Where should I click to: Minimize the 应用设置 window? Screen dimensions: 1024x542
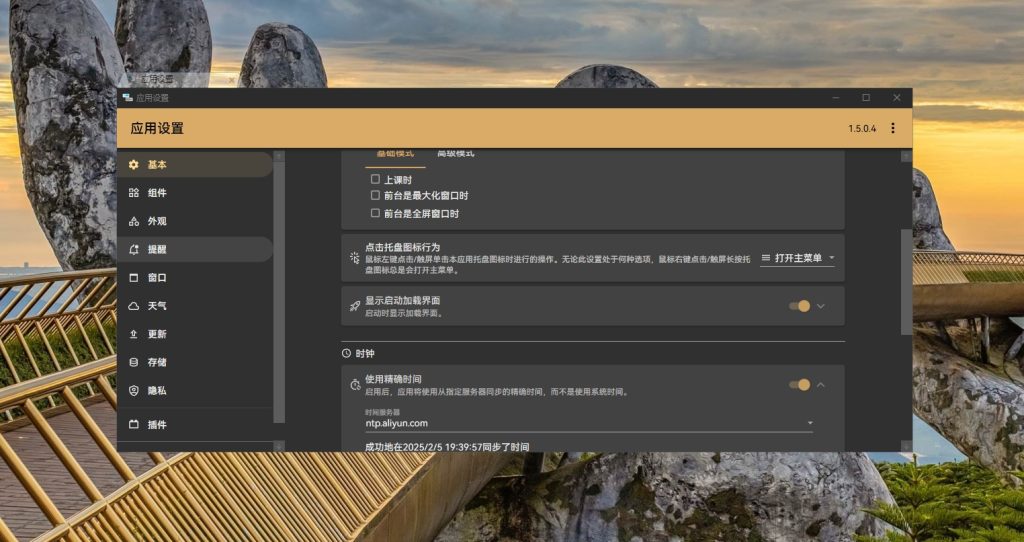point(836,98)
